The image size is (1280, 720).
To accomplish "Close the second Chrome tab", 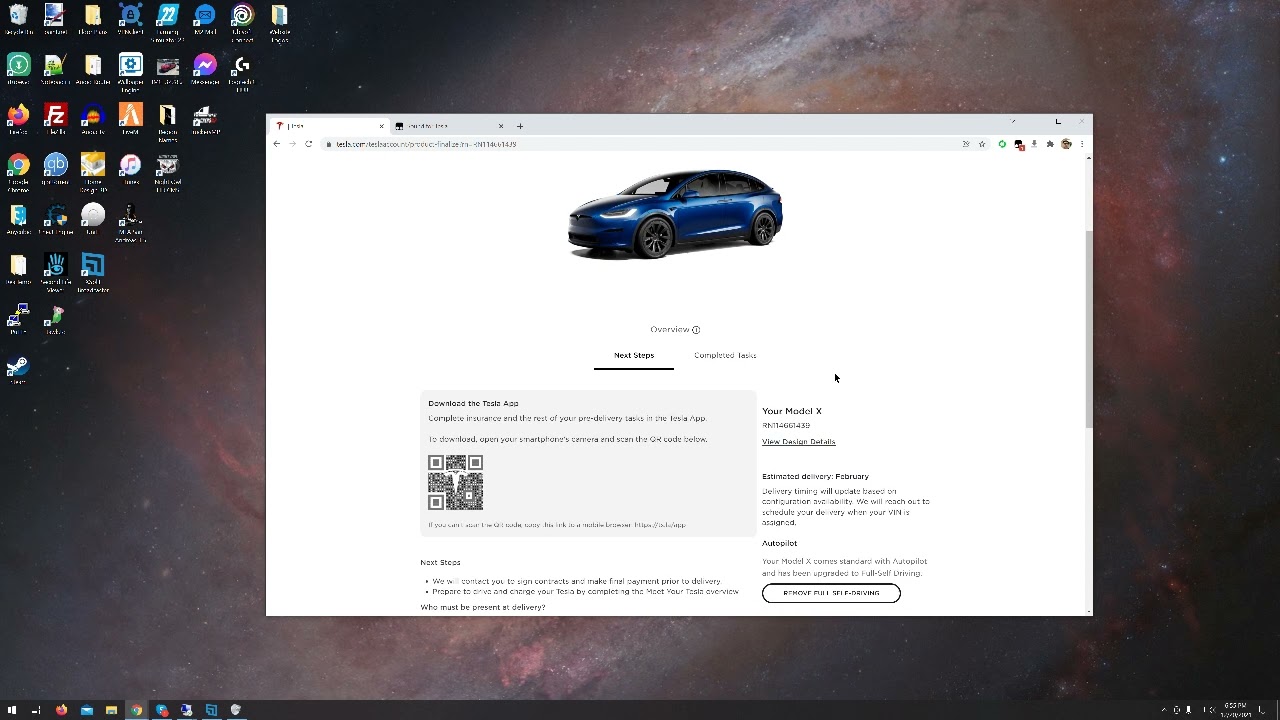I will click(x=501, y=126).
